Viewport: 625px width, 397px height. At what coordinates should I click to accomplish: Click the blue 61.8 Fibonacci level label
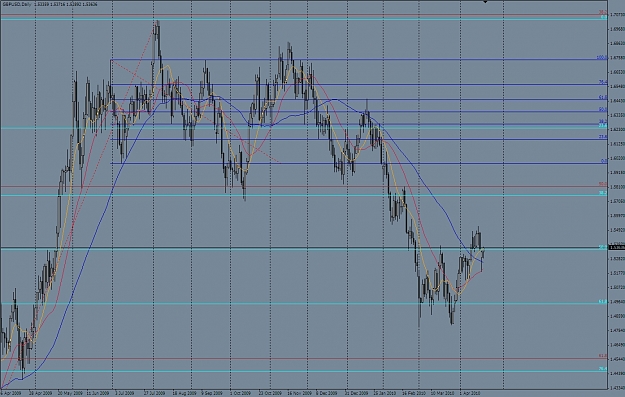603,97
